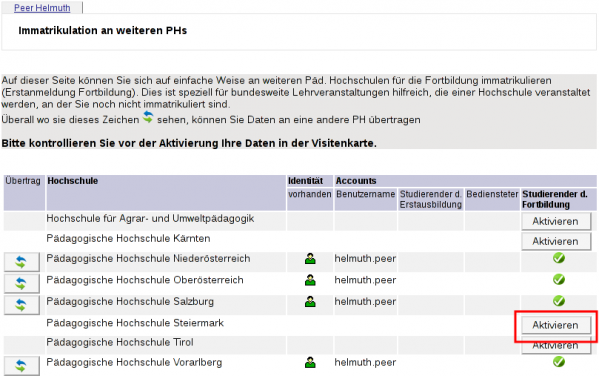Click identity person icon for Vorarlberg
This screenshot has height=376, width=599.
tap(310, 363)
